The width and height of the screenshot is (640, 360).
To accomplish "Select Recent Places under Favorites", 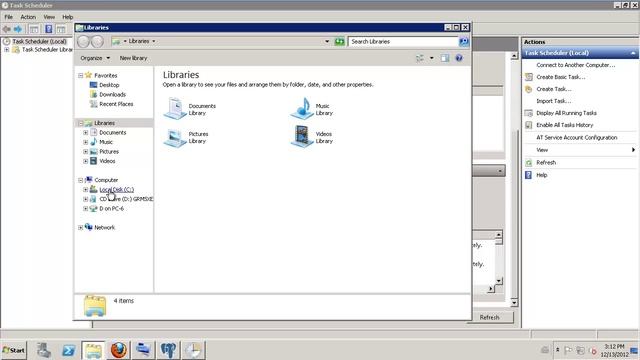I will [116, 104].
